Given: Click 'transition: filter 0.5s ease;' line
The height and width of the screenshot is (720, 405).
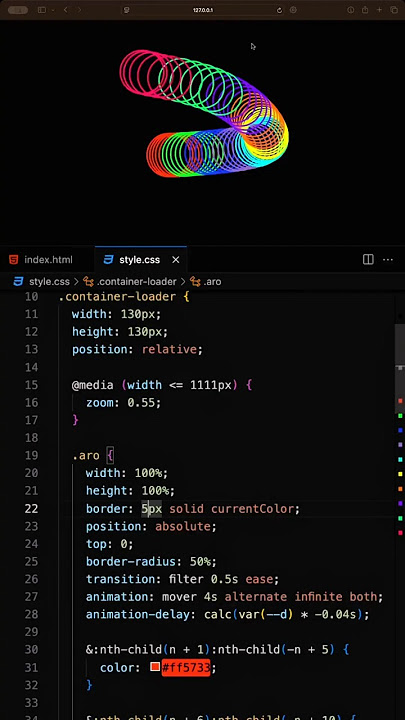Looking at the screenshot, I should [182, 579].
